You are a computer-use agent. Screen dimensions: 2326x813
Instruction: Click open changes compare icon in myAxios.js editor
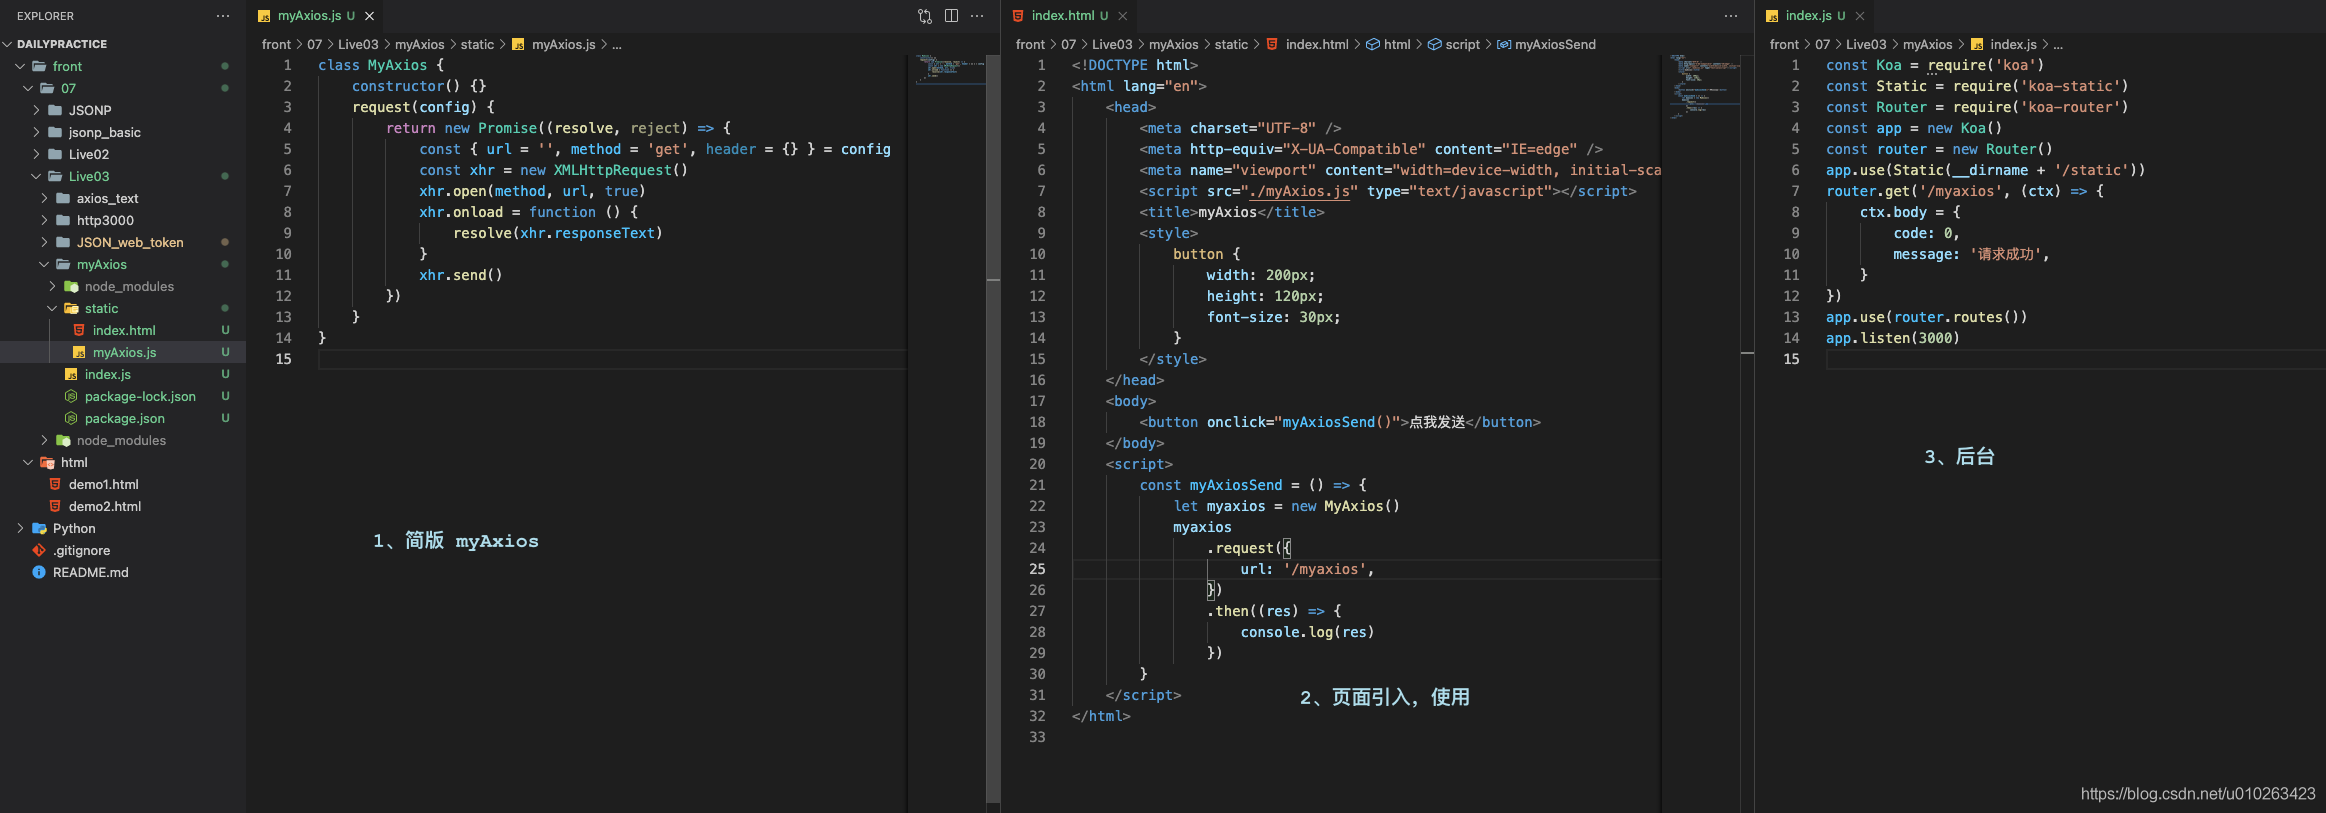(925, 16)
